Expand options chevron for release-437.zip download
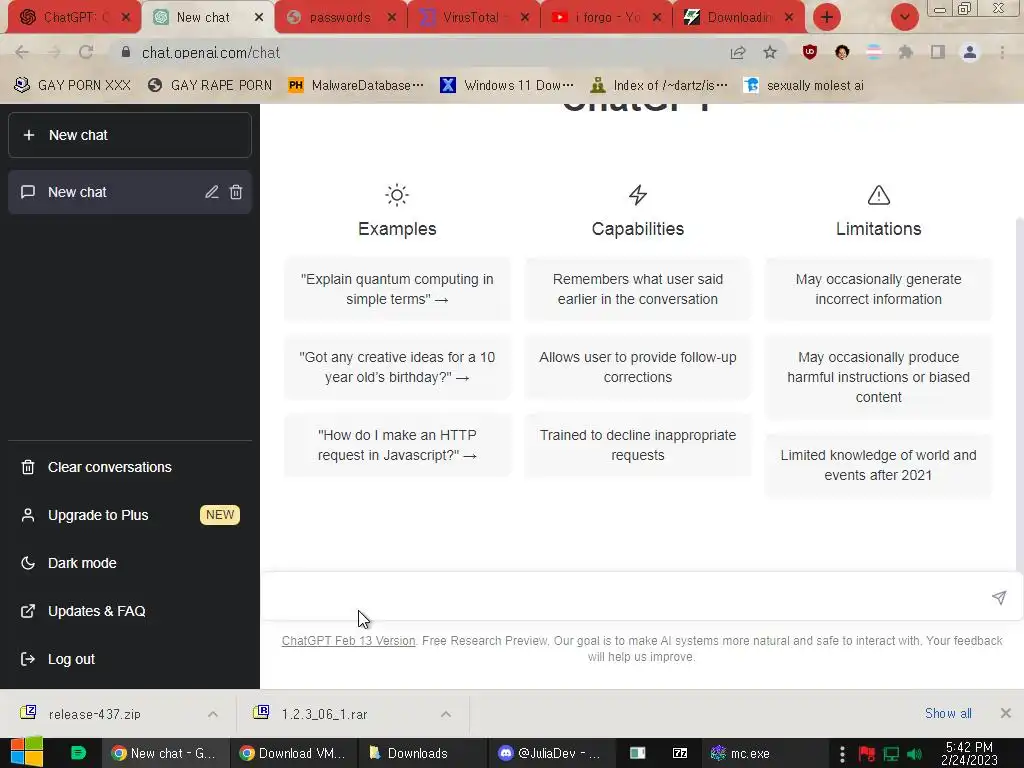This screenshot has width=1024, height=768. coord(213,714)
